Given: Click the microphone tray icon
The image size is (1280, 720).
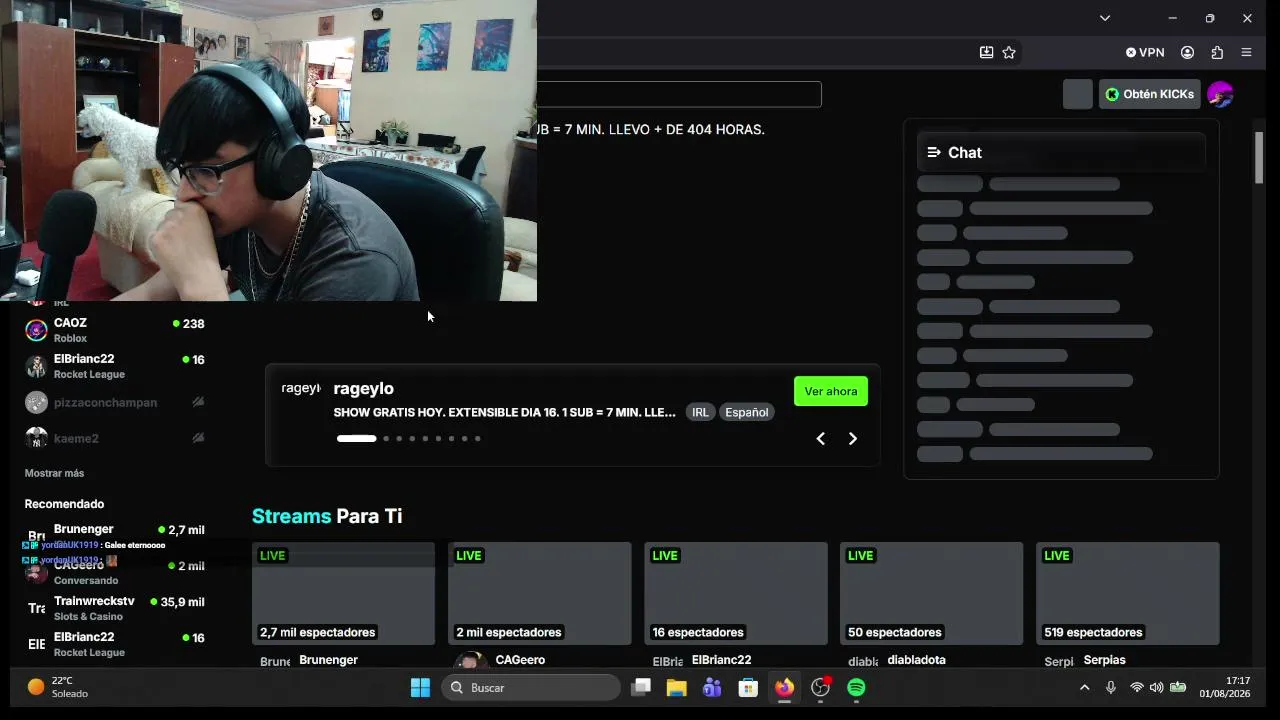Looking at the screenshot, I should 1110,687.
